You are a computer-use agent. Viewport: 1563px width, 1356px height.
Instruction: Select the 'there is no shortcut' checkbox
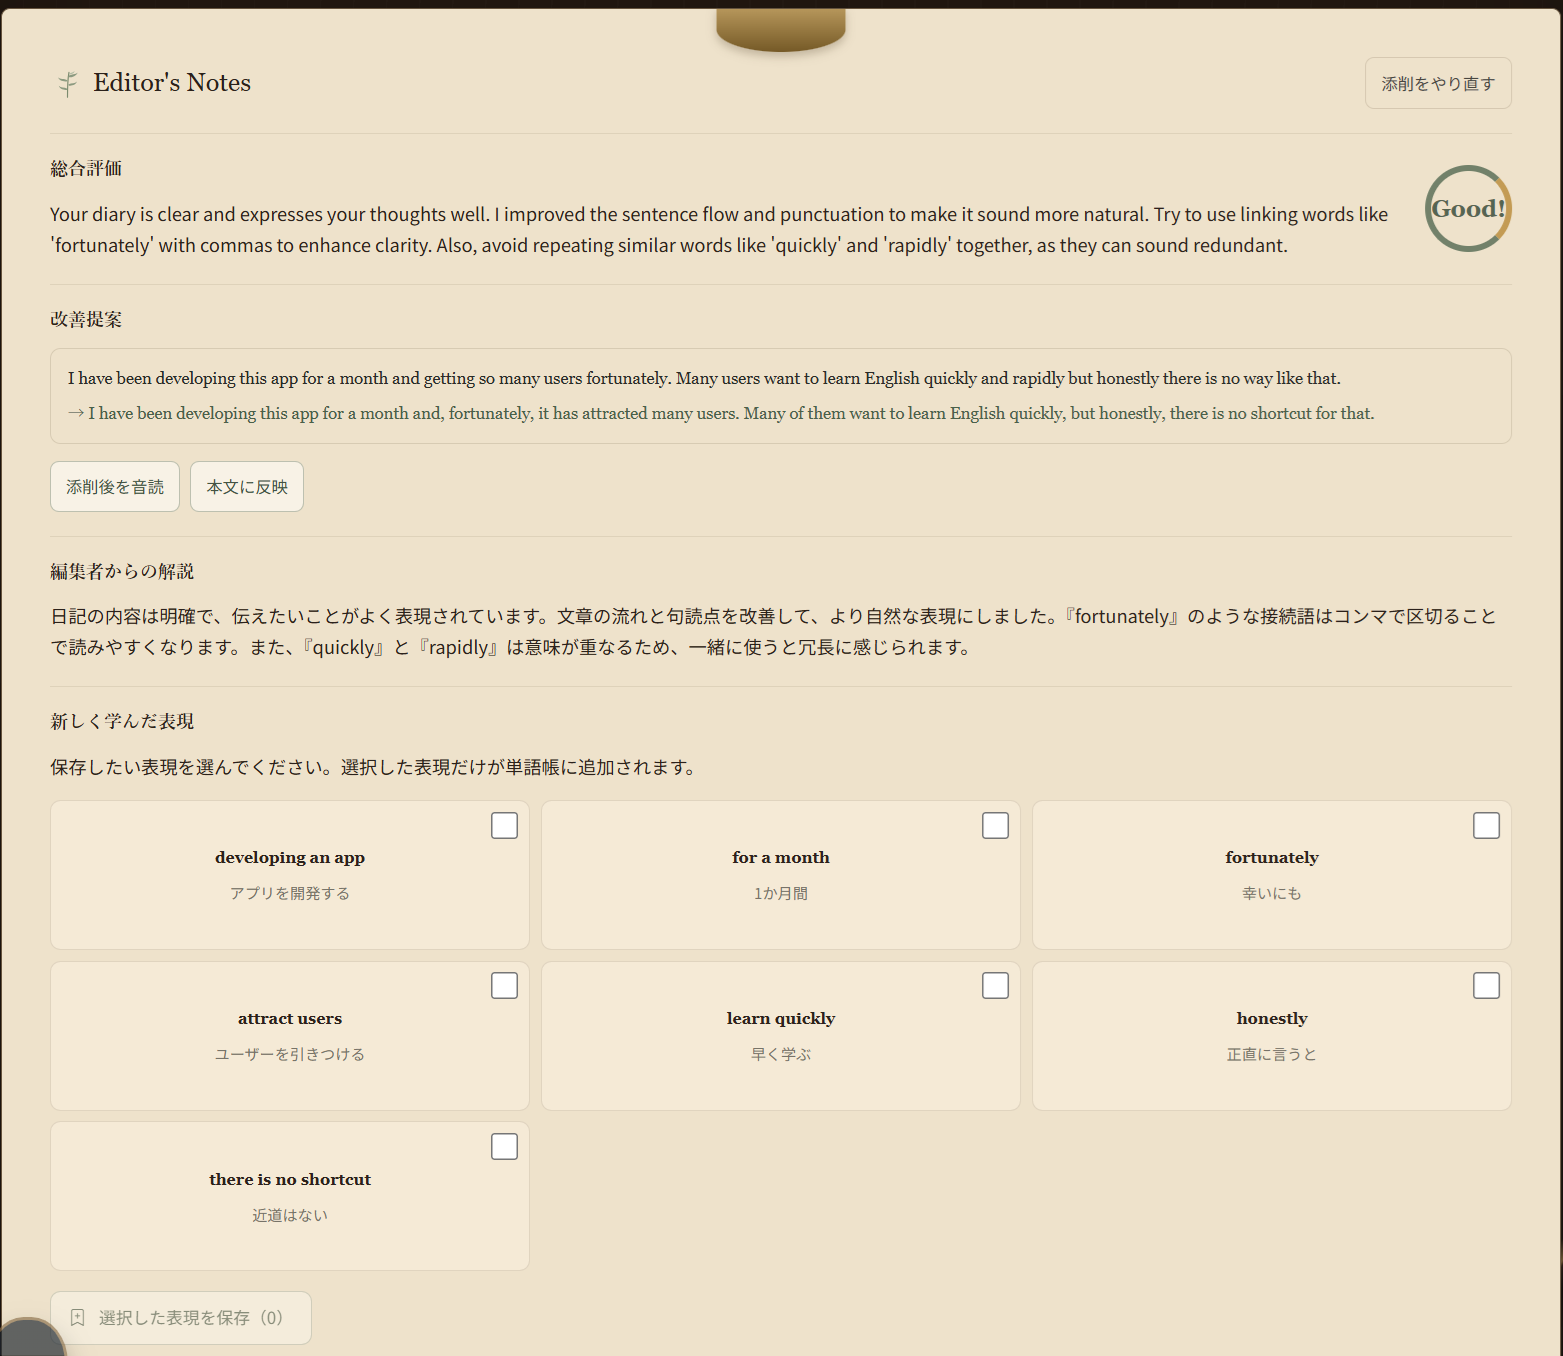coord(504,1147)
